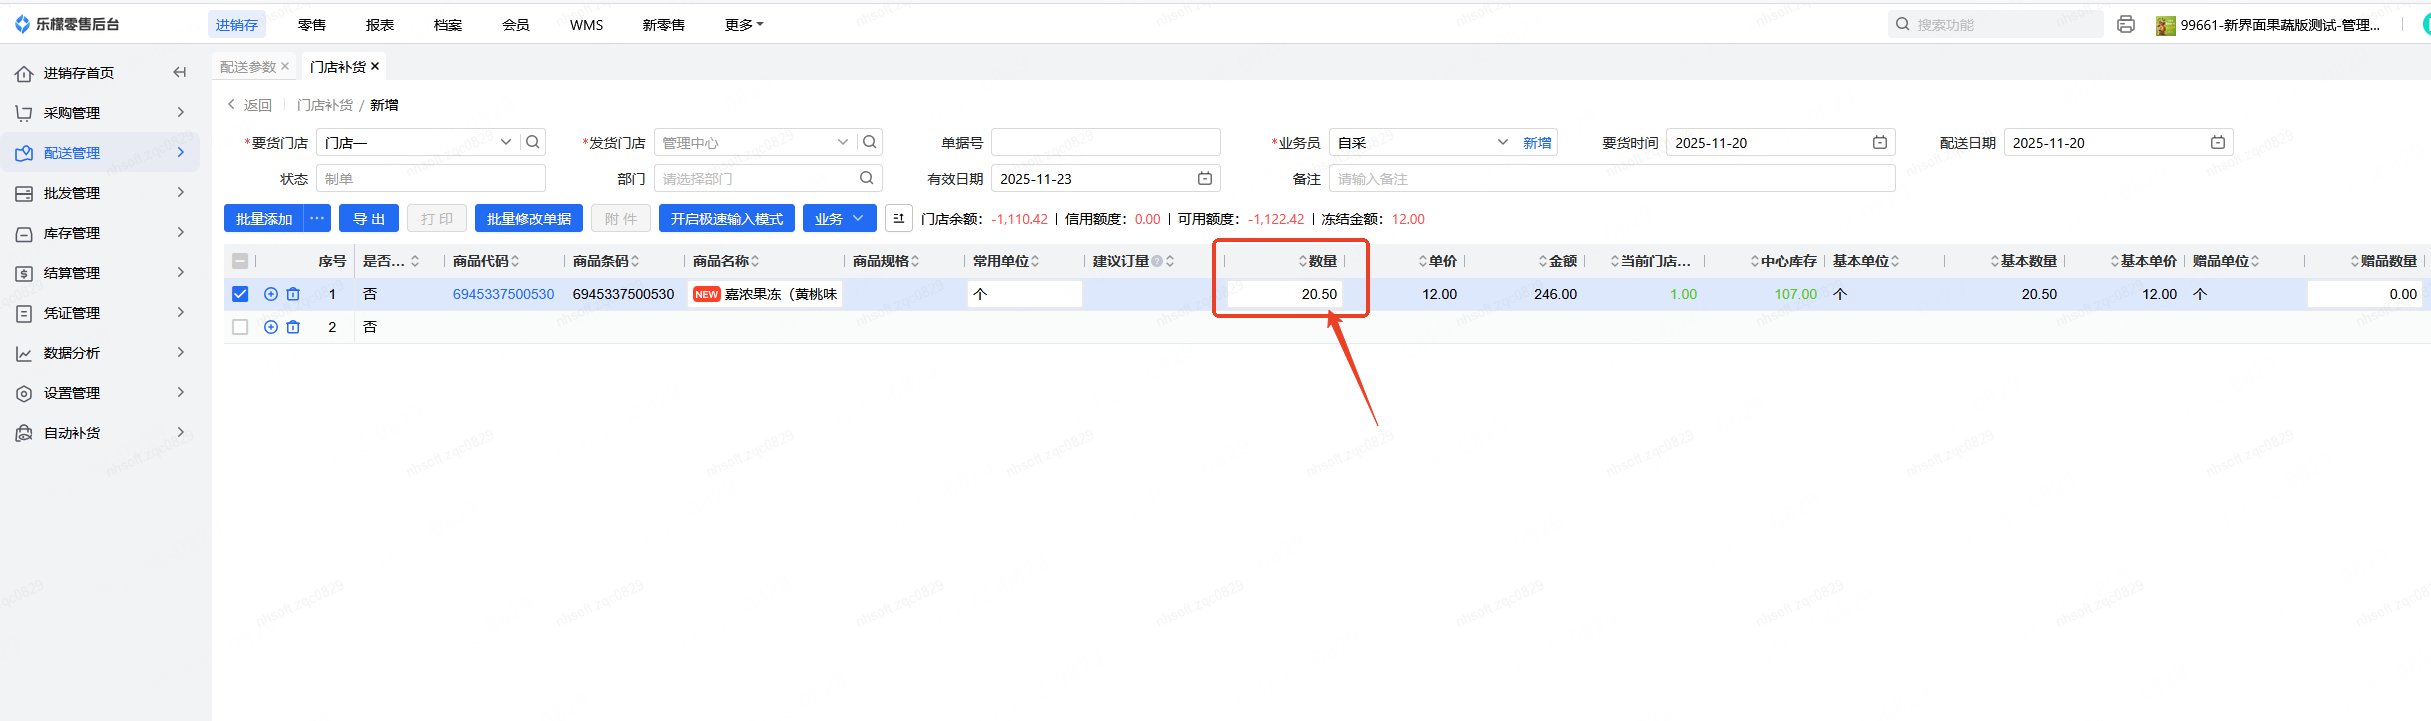
Task: Expand 采购管理 in the sidebar
Action: click(181, 112)
